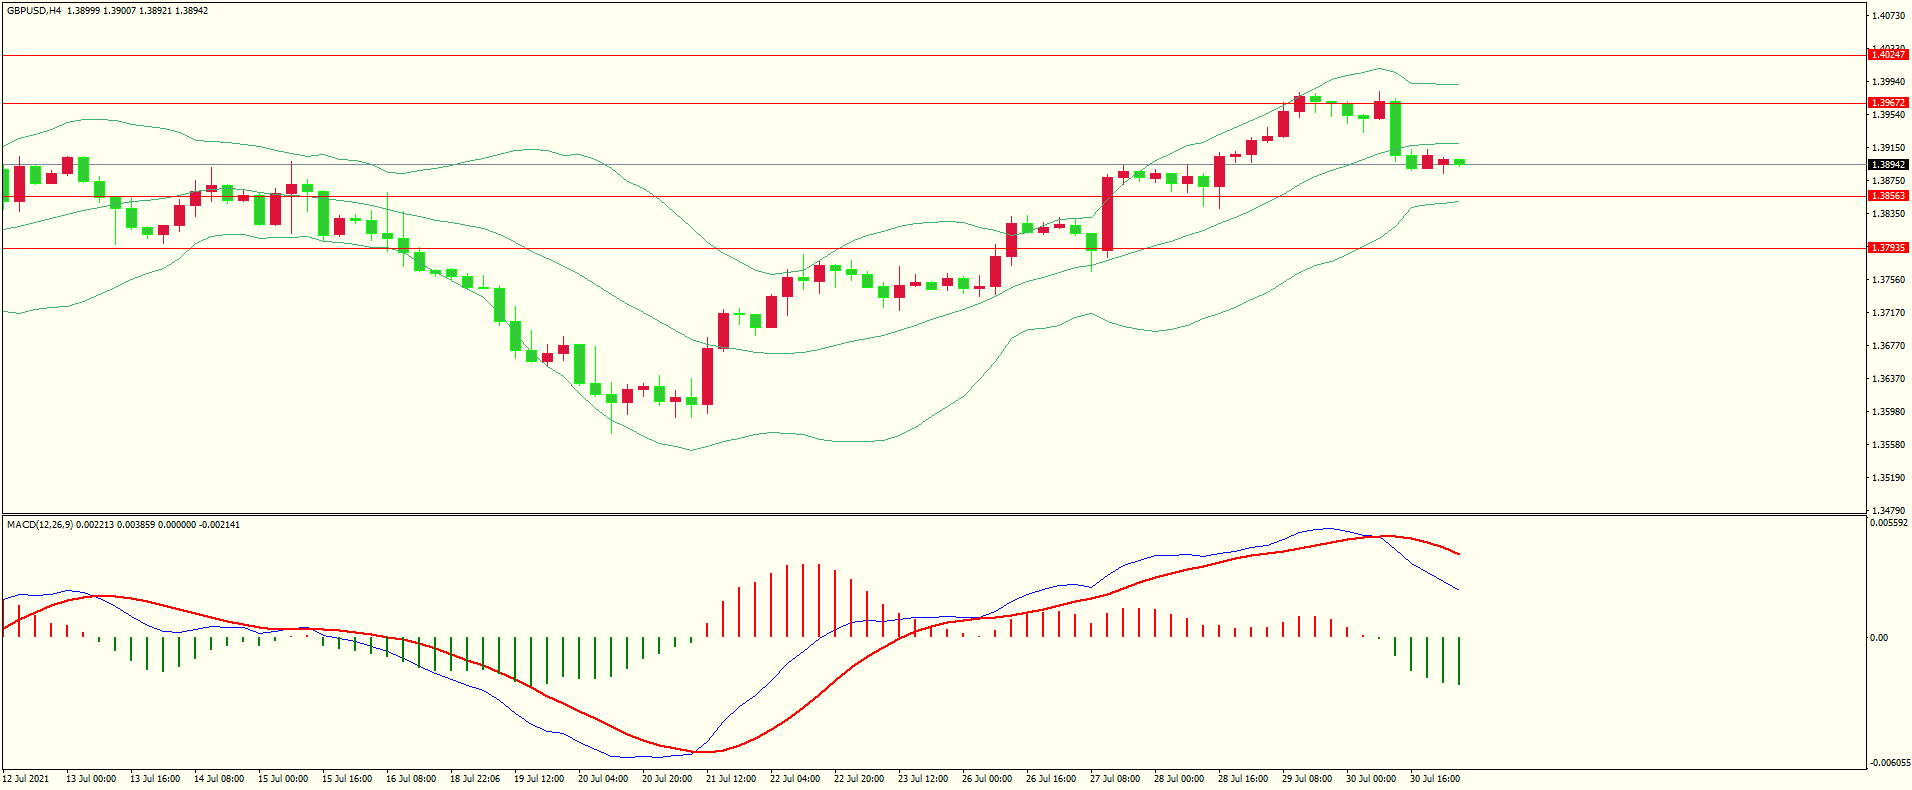Screen dimensions: 1912x790
Task: Click the 1.38563 red price label
Action: click(1888, 197)
